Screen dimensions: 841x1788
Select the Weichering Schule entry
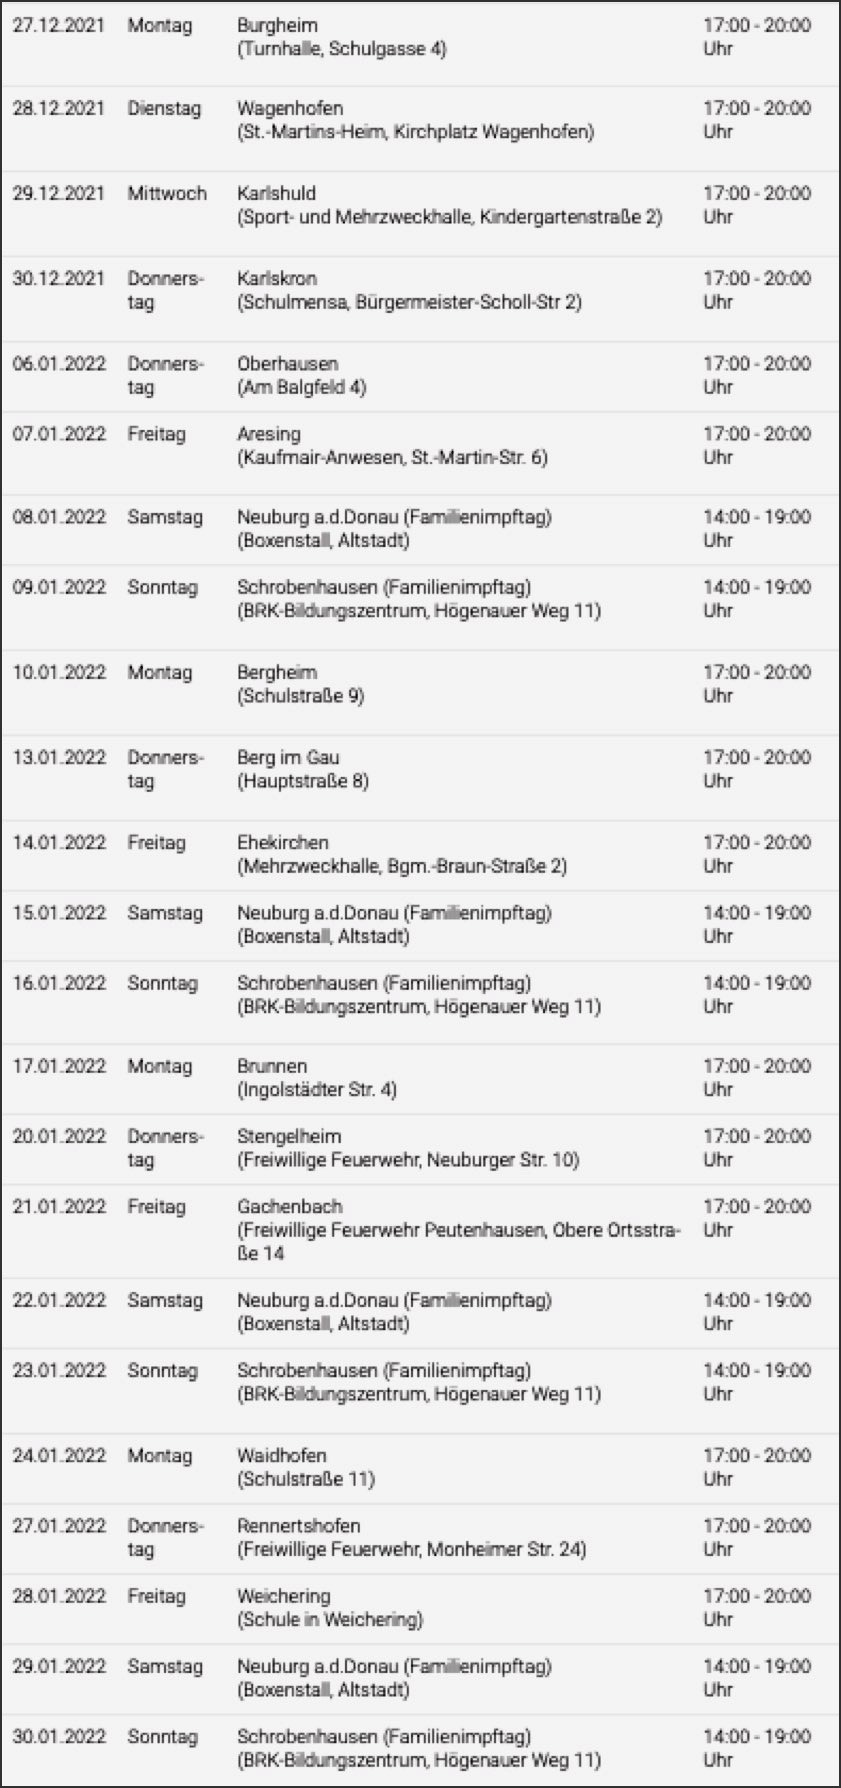329,1607
